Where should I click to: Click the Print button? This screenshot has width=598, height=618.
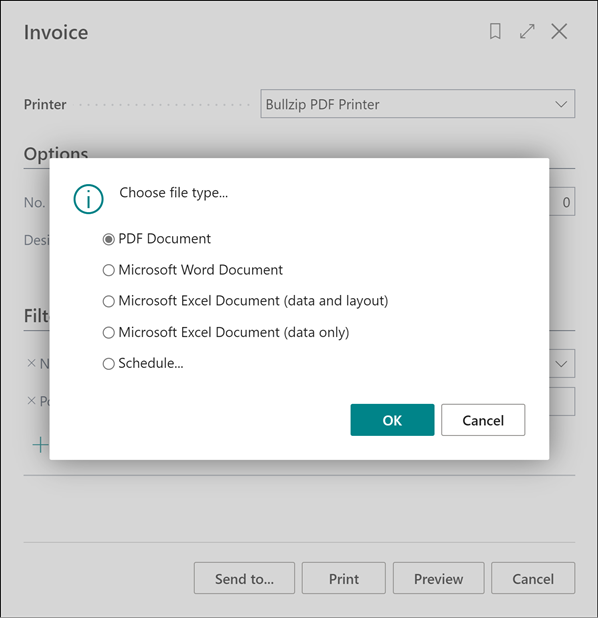tap(344, 578)
